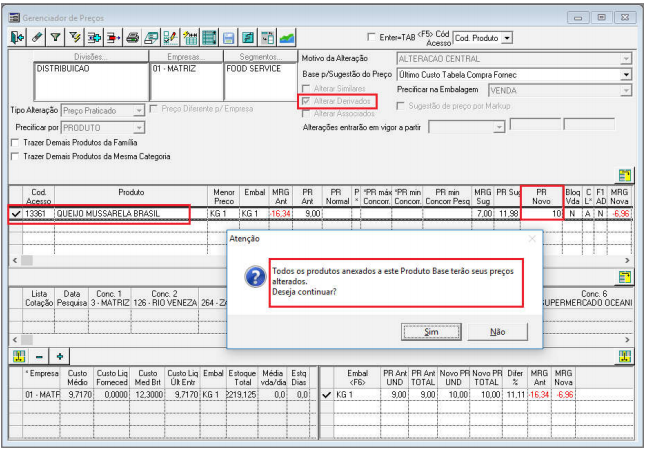Enable Trazer Demais Produtos da Mesma Categoria
The image size is (645, 449).
click(x=15, y=157)
